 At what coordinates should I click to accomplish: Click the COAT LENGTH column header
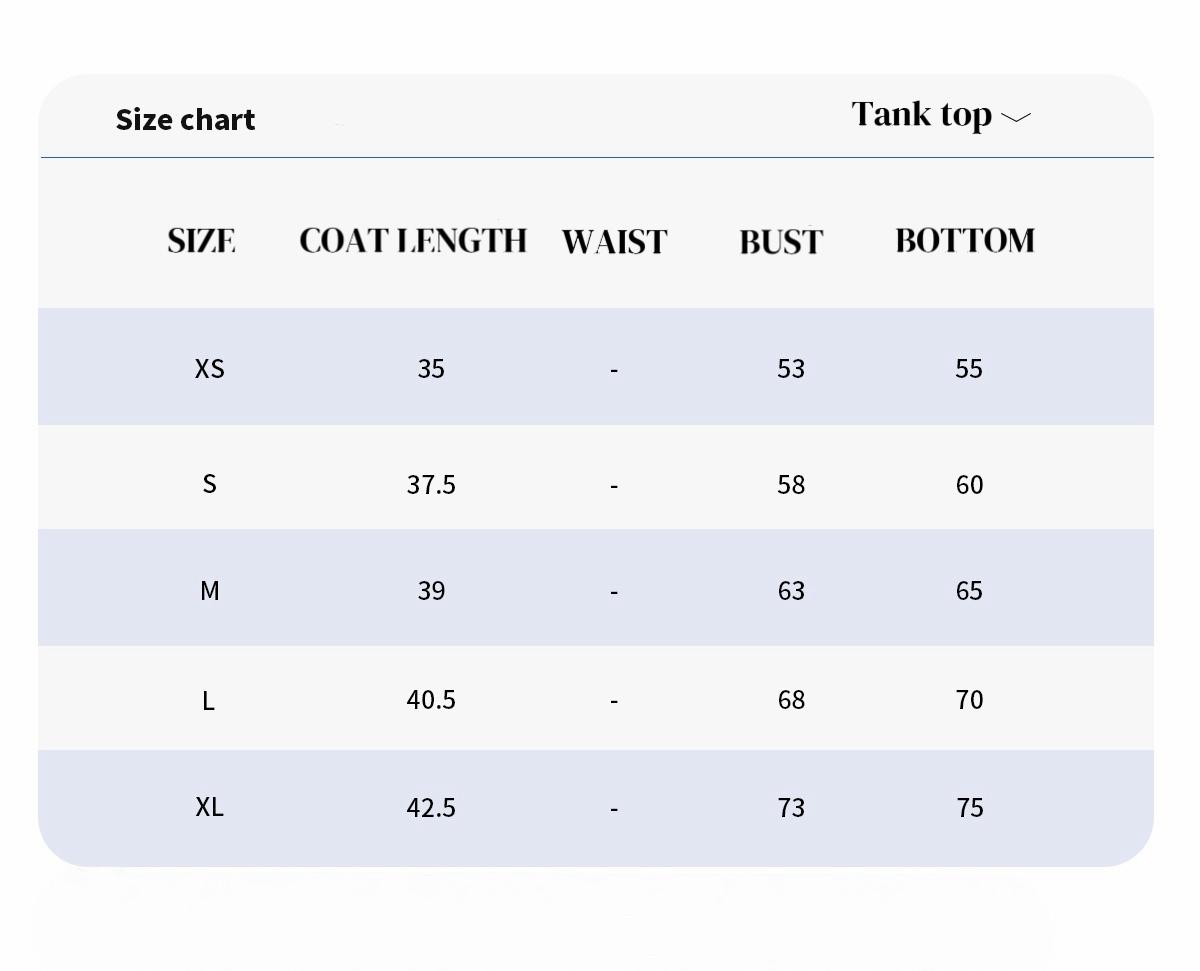pyautogui.click(x=413, y=240)
